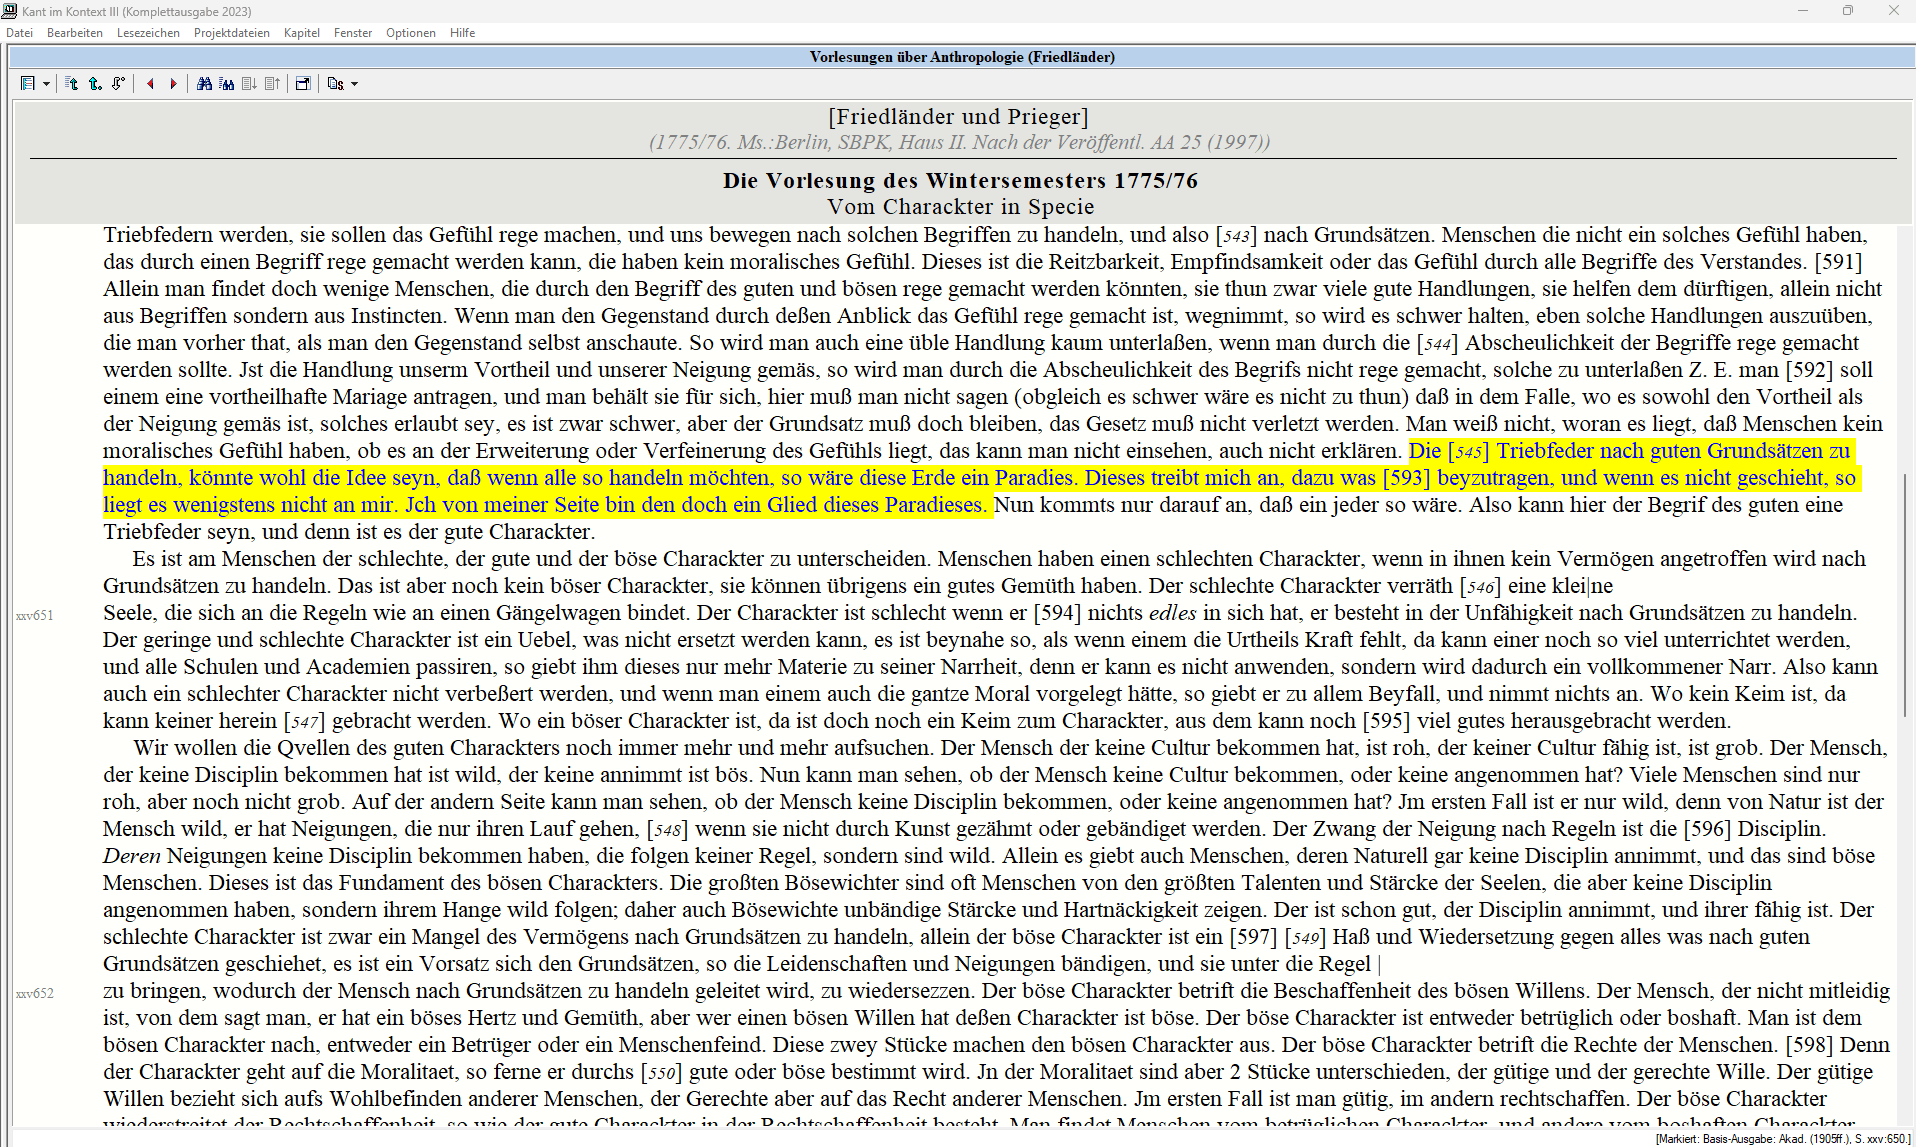Click the xxv651 page marker in margin
The width and height of the screenshot is (1916, 1147).
[x=35, y=615]
